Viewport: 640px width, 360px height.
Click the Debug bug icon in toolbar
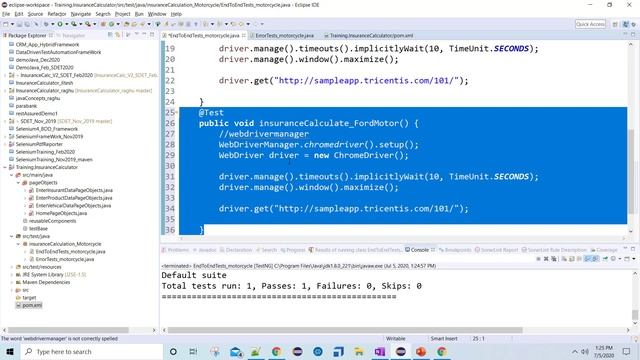pyautogui.click(x=46, y=24)
